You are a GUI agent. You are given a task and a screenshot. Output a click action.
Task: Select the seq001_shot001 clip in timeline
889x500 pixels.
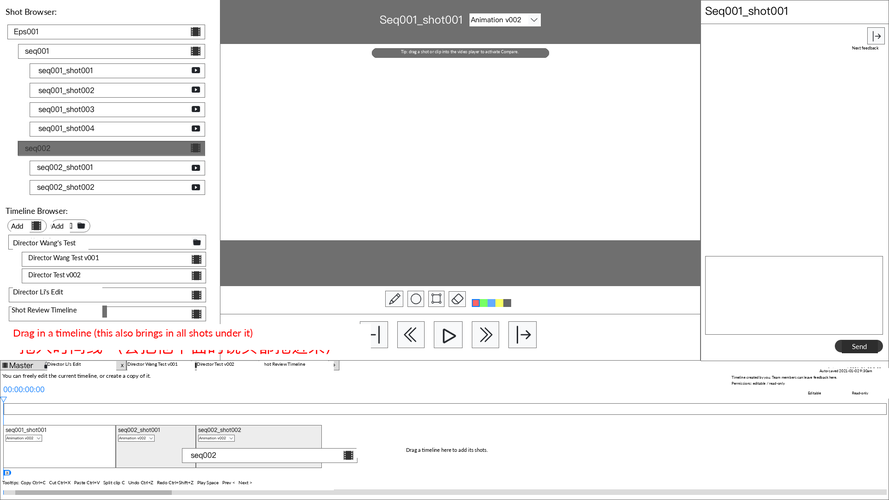tap(60, 447)
